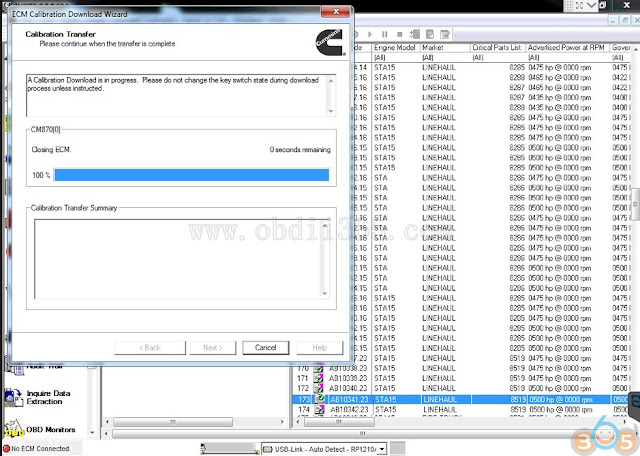The width and height of the screenshot is (640, 456).
Task: Open the USB-Link Auto Detect datalink dropdown
Action: 382,449
